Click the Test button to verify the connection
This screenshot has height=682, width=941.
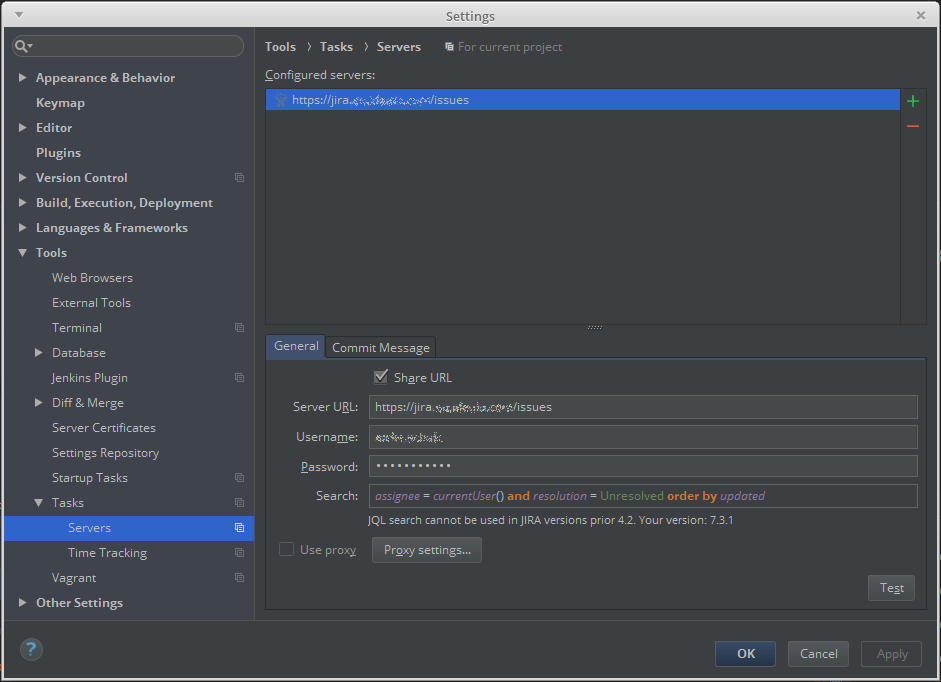click(890, 588)
